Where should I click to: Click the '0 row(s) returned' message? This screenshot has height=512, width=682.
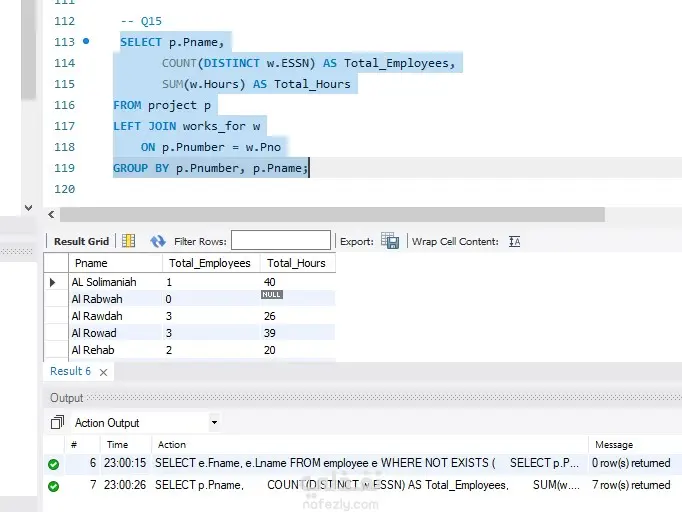[631, 463]
